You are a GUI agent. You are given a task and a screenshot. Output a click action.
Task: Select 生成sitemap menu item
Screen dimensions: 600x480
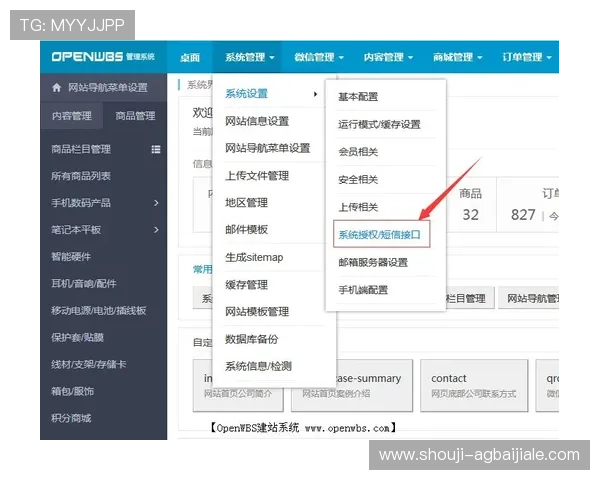point(254,257)
